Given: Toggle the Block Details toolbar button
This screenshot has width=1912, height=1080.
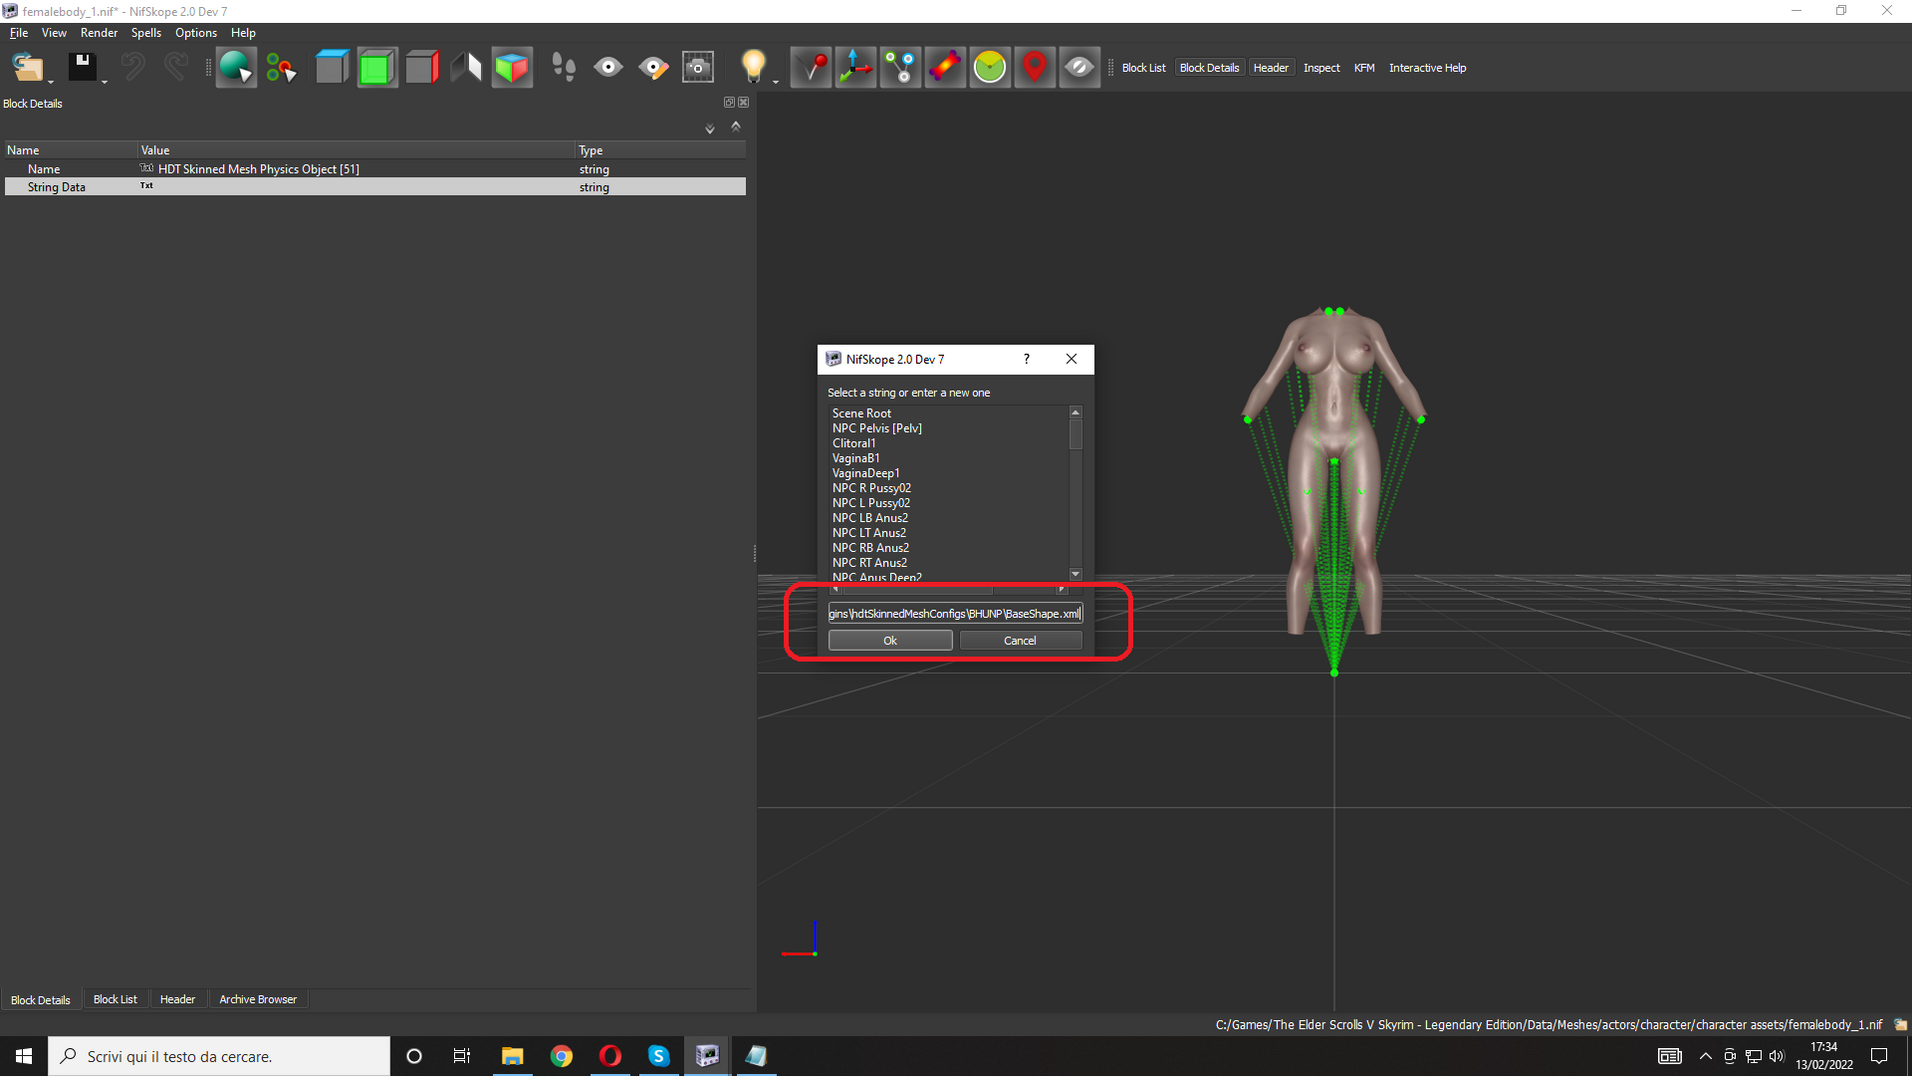Looking at the screenshot, I should (1209, 68).
